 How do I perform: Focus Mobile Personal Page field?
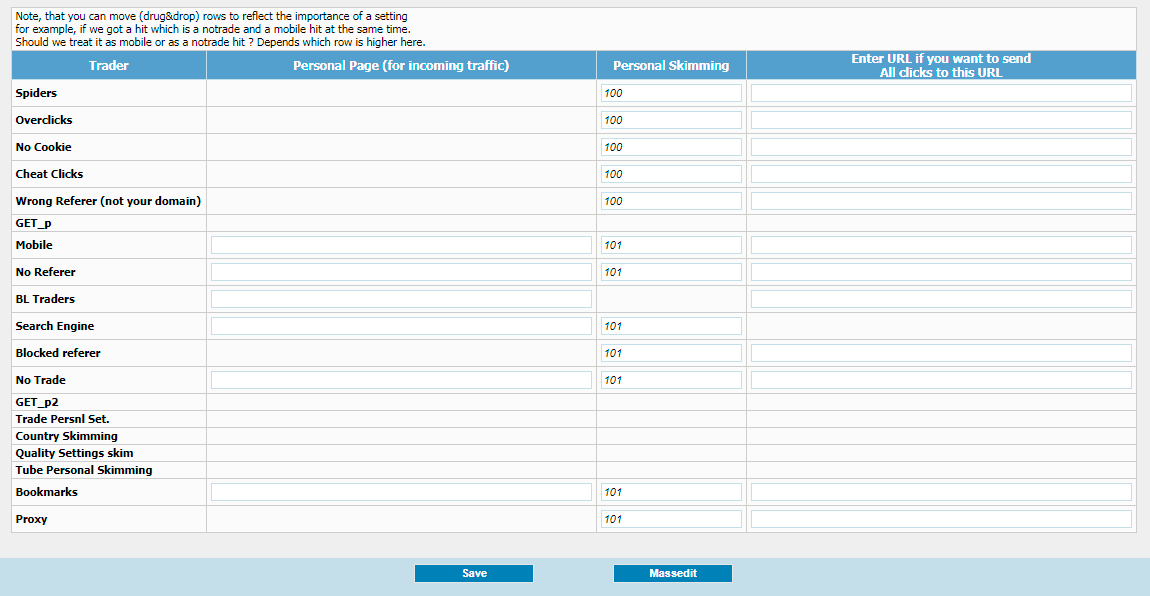point(401,246)
